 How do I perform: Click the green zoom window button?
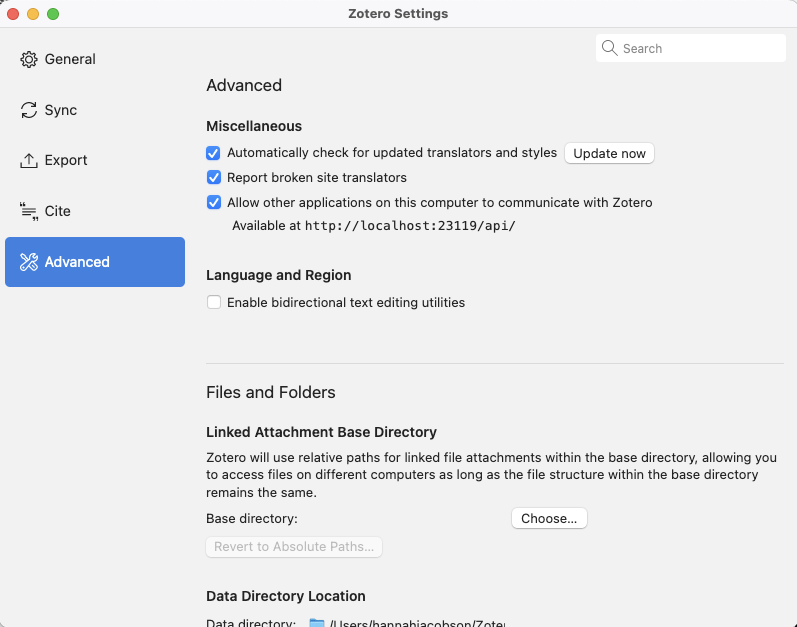53,14
